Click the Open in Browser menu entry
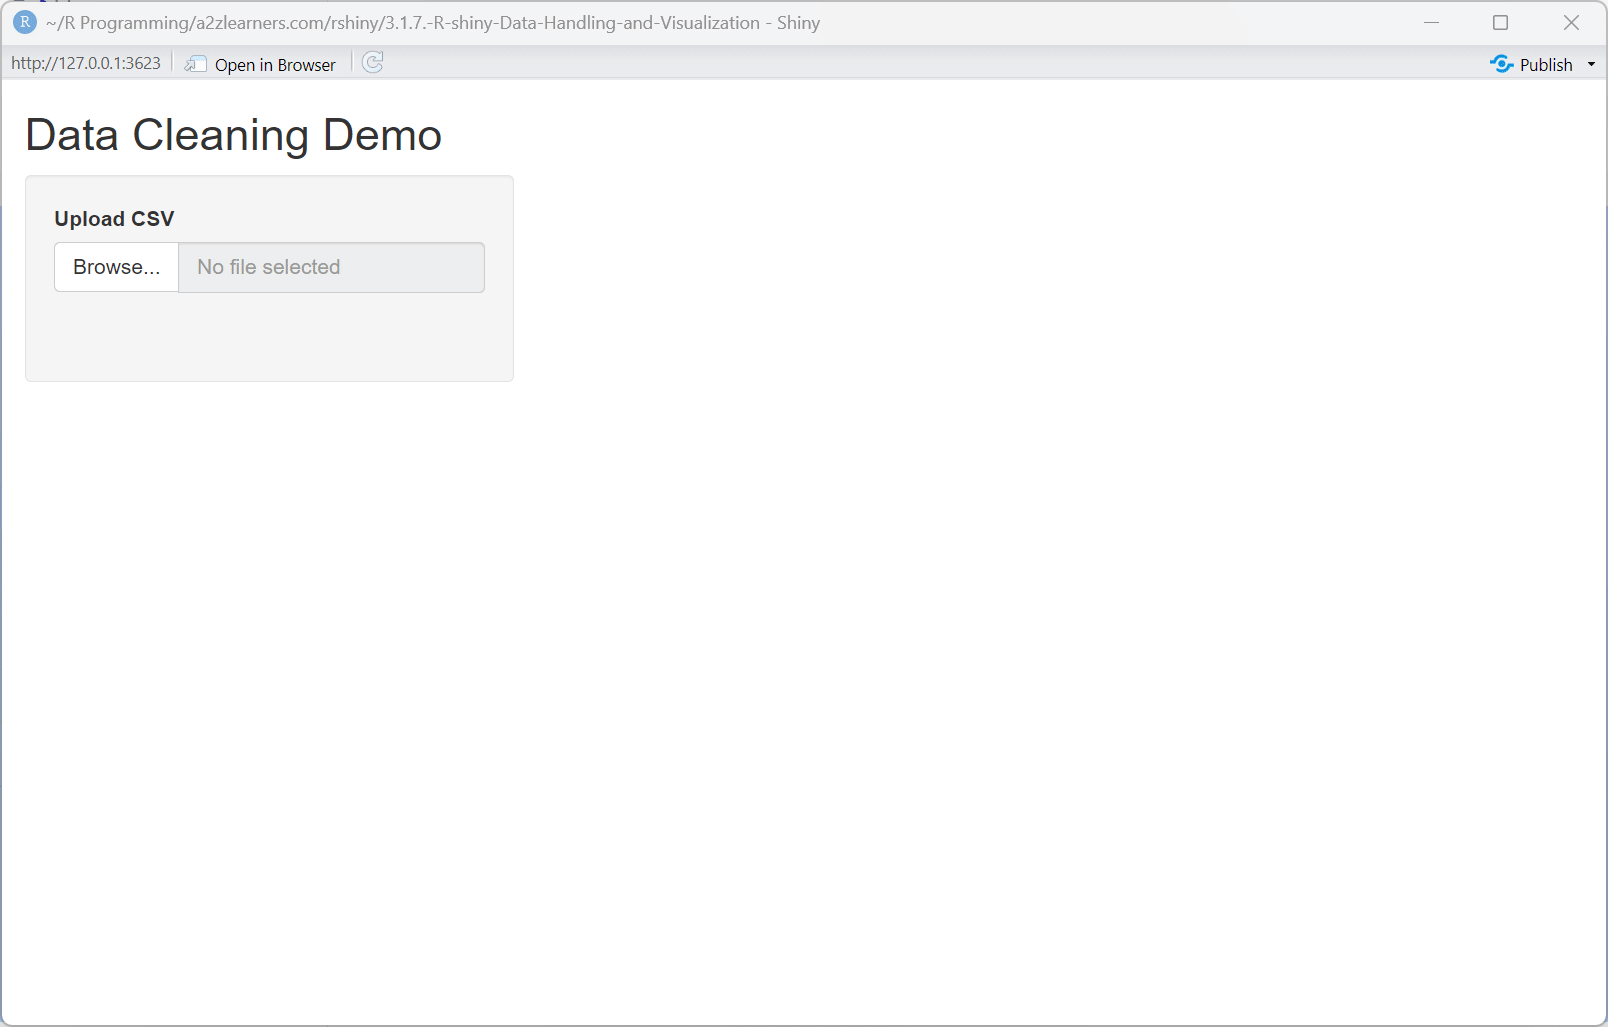 pyautogui.click(x=274, y=64)
